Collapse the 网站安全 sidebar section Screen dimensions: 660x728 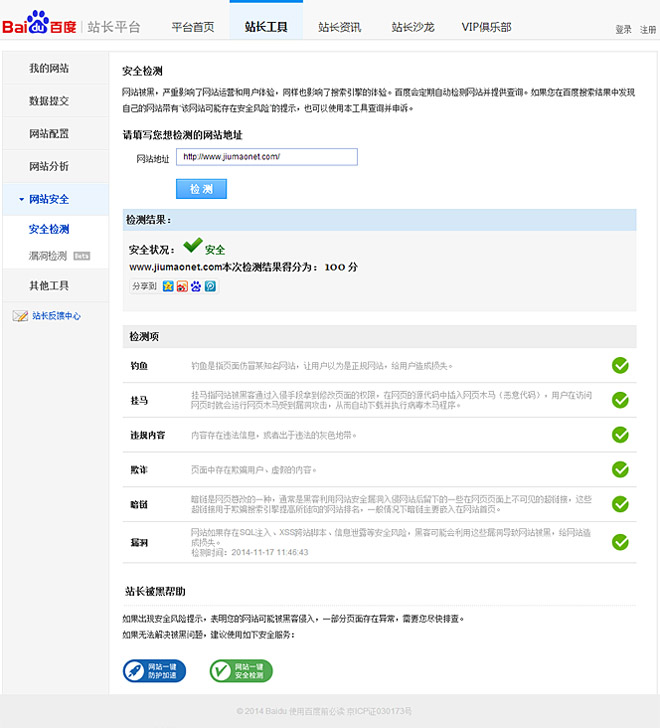[x=48, y=199]
